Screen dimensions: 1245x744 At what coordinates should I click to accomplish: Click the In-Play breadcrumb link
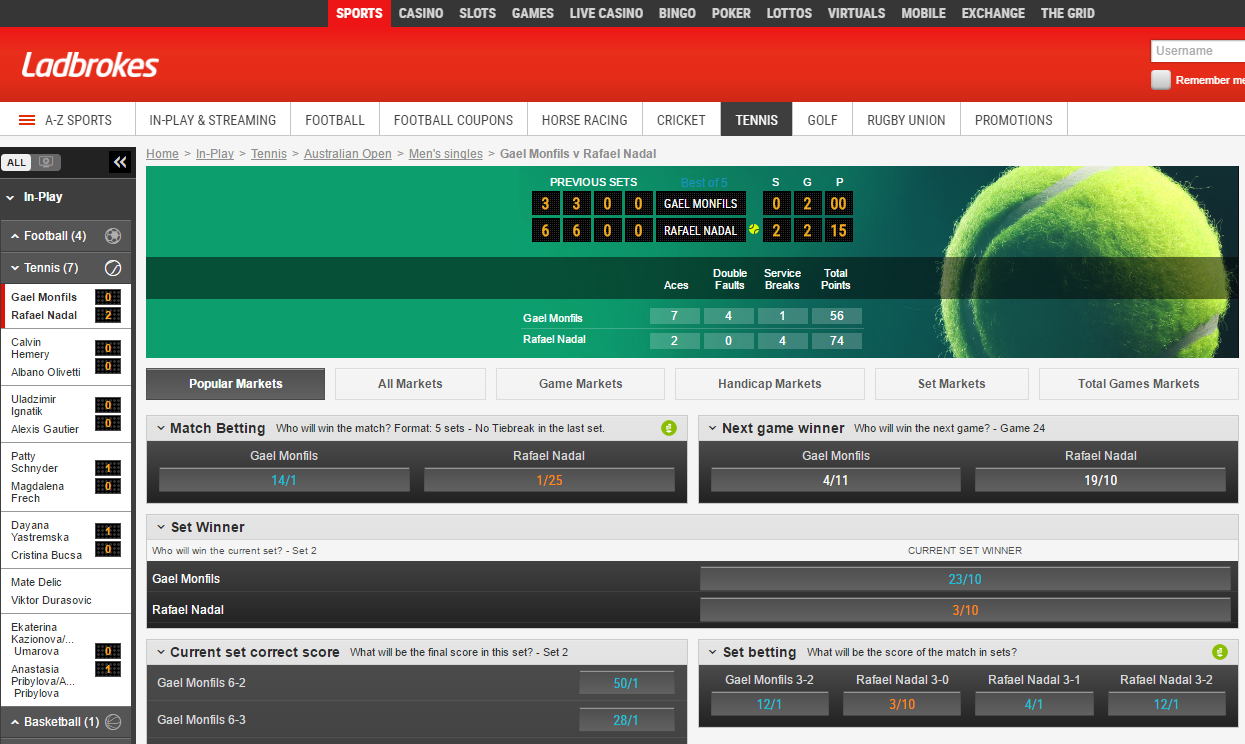[x=215, y=154]
